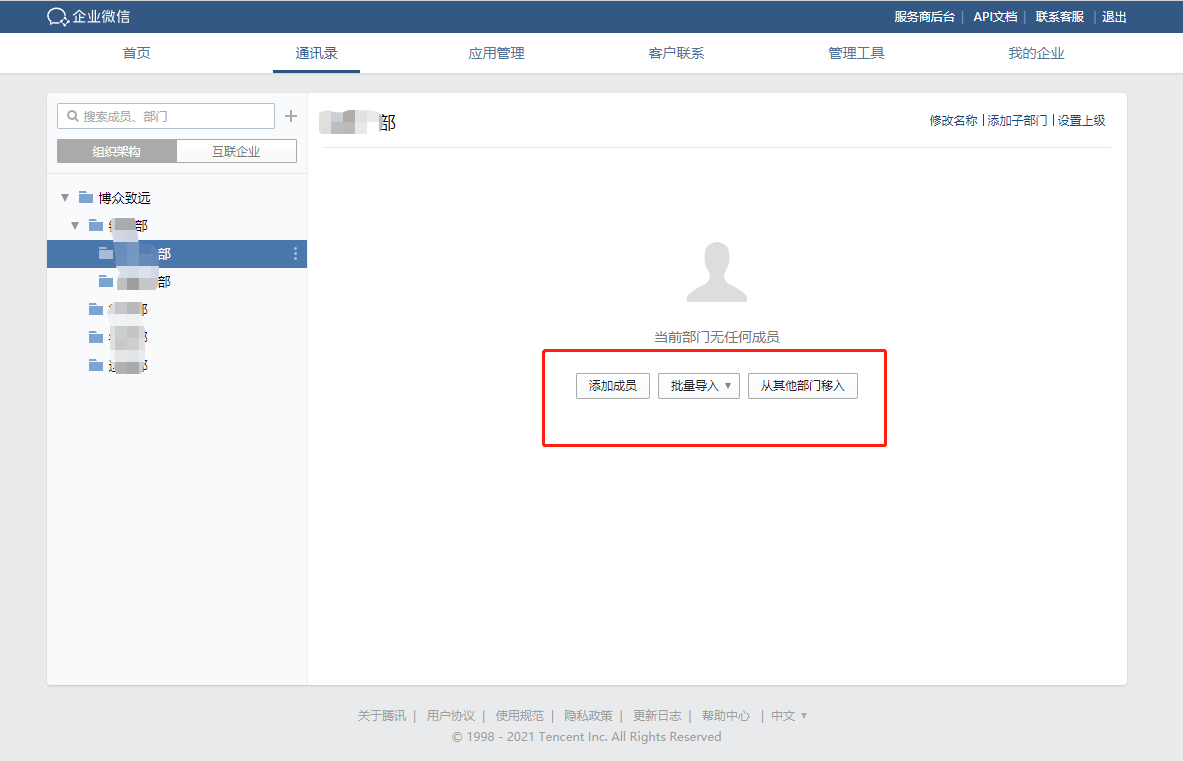Click the WeChat Work logo icon
This screenshot has width=1183, height=761.
tap(58, 17)
